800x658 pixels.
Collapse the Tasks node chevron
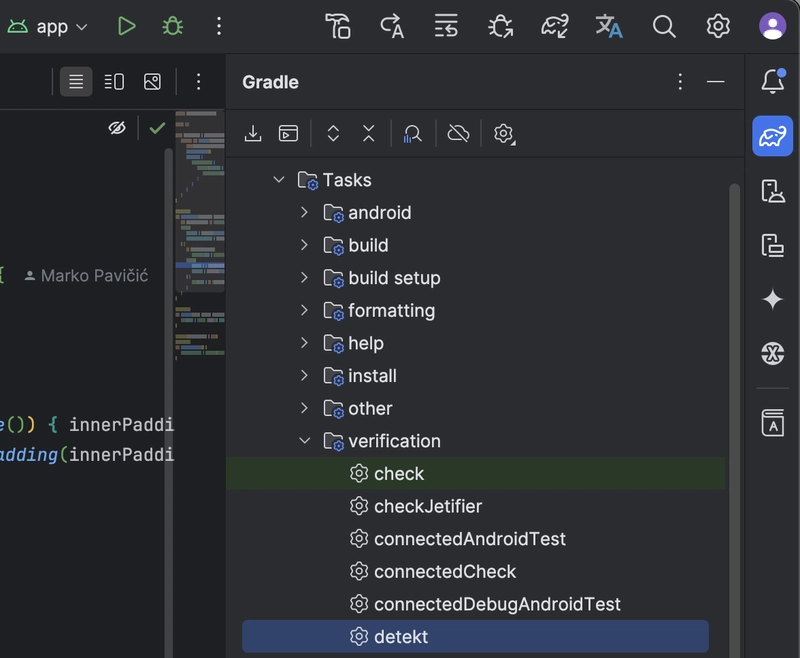(279, 180)
